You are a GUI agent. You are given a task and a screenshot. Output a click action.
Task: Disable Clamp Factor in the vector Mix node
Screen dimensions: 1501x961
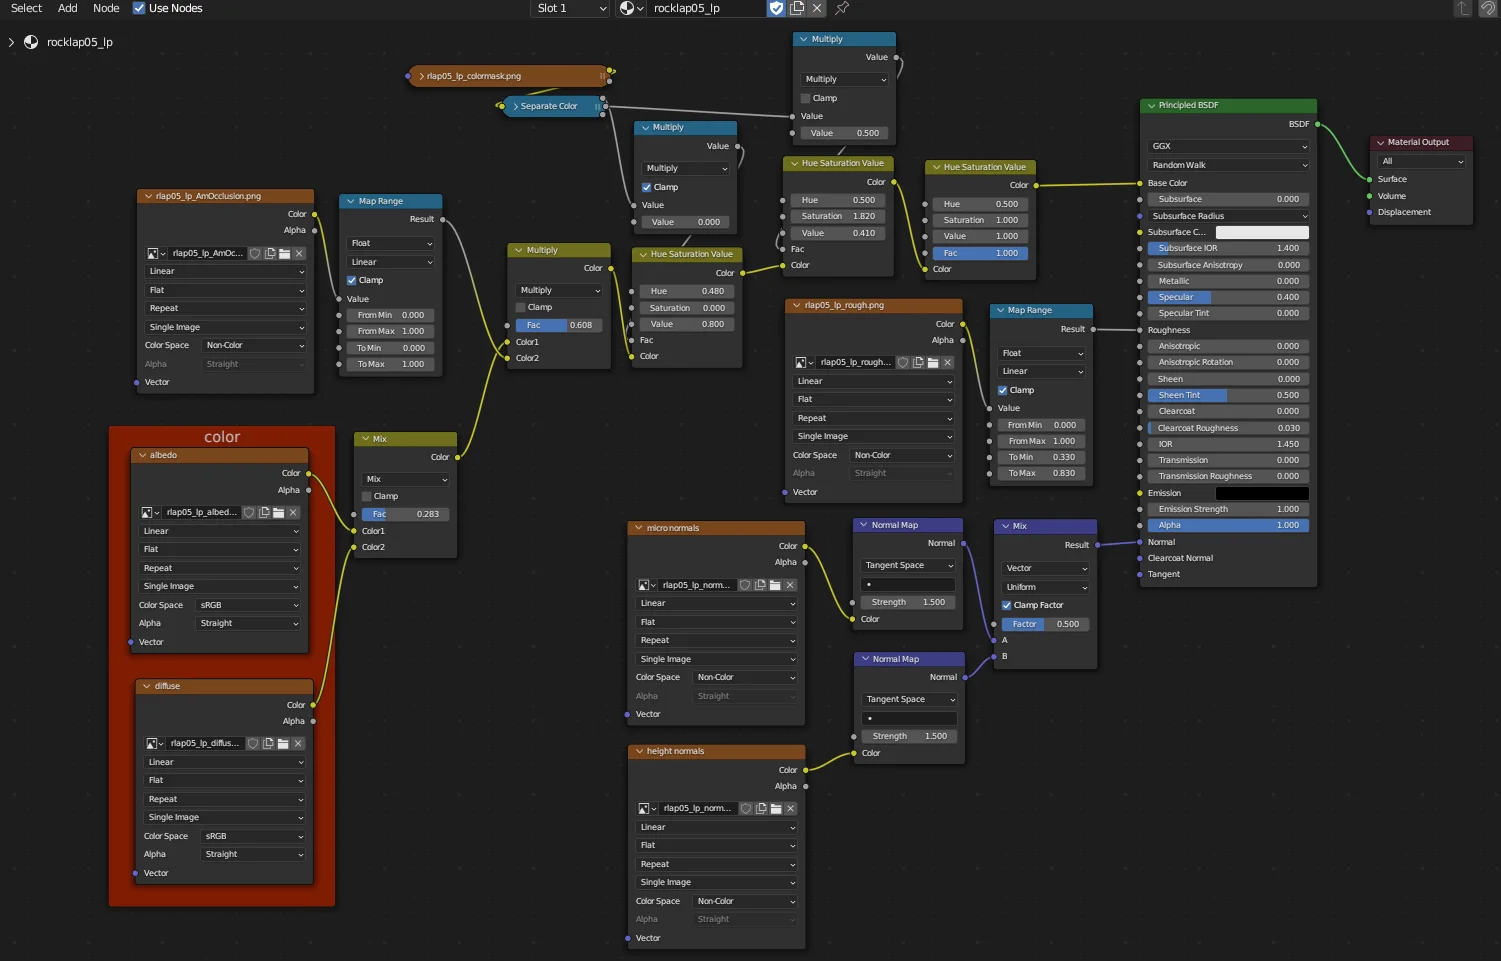(1007, 606)
